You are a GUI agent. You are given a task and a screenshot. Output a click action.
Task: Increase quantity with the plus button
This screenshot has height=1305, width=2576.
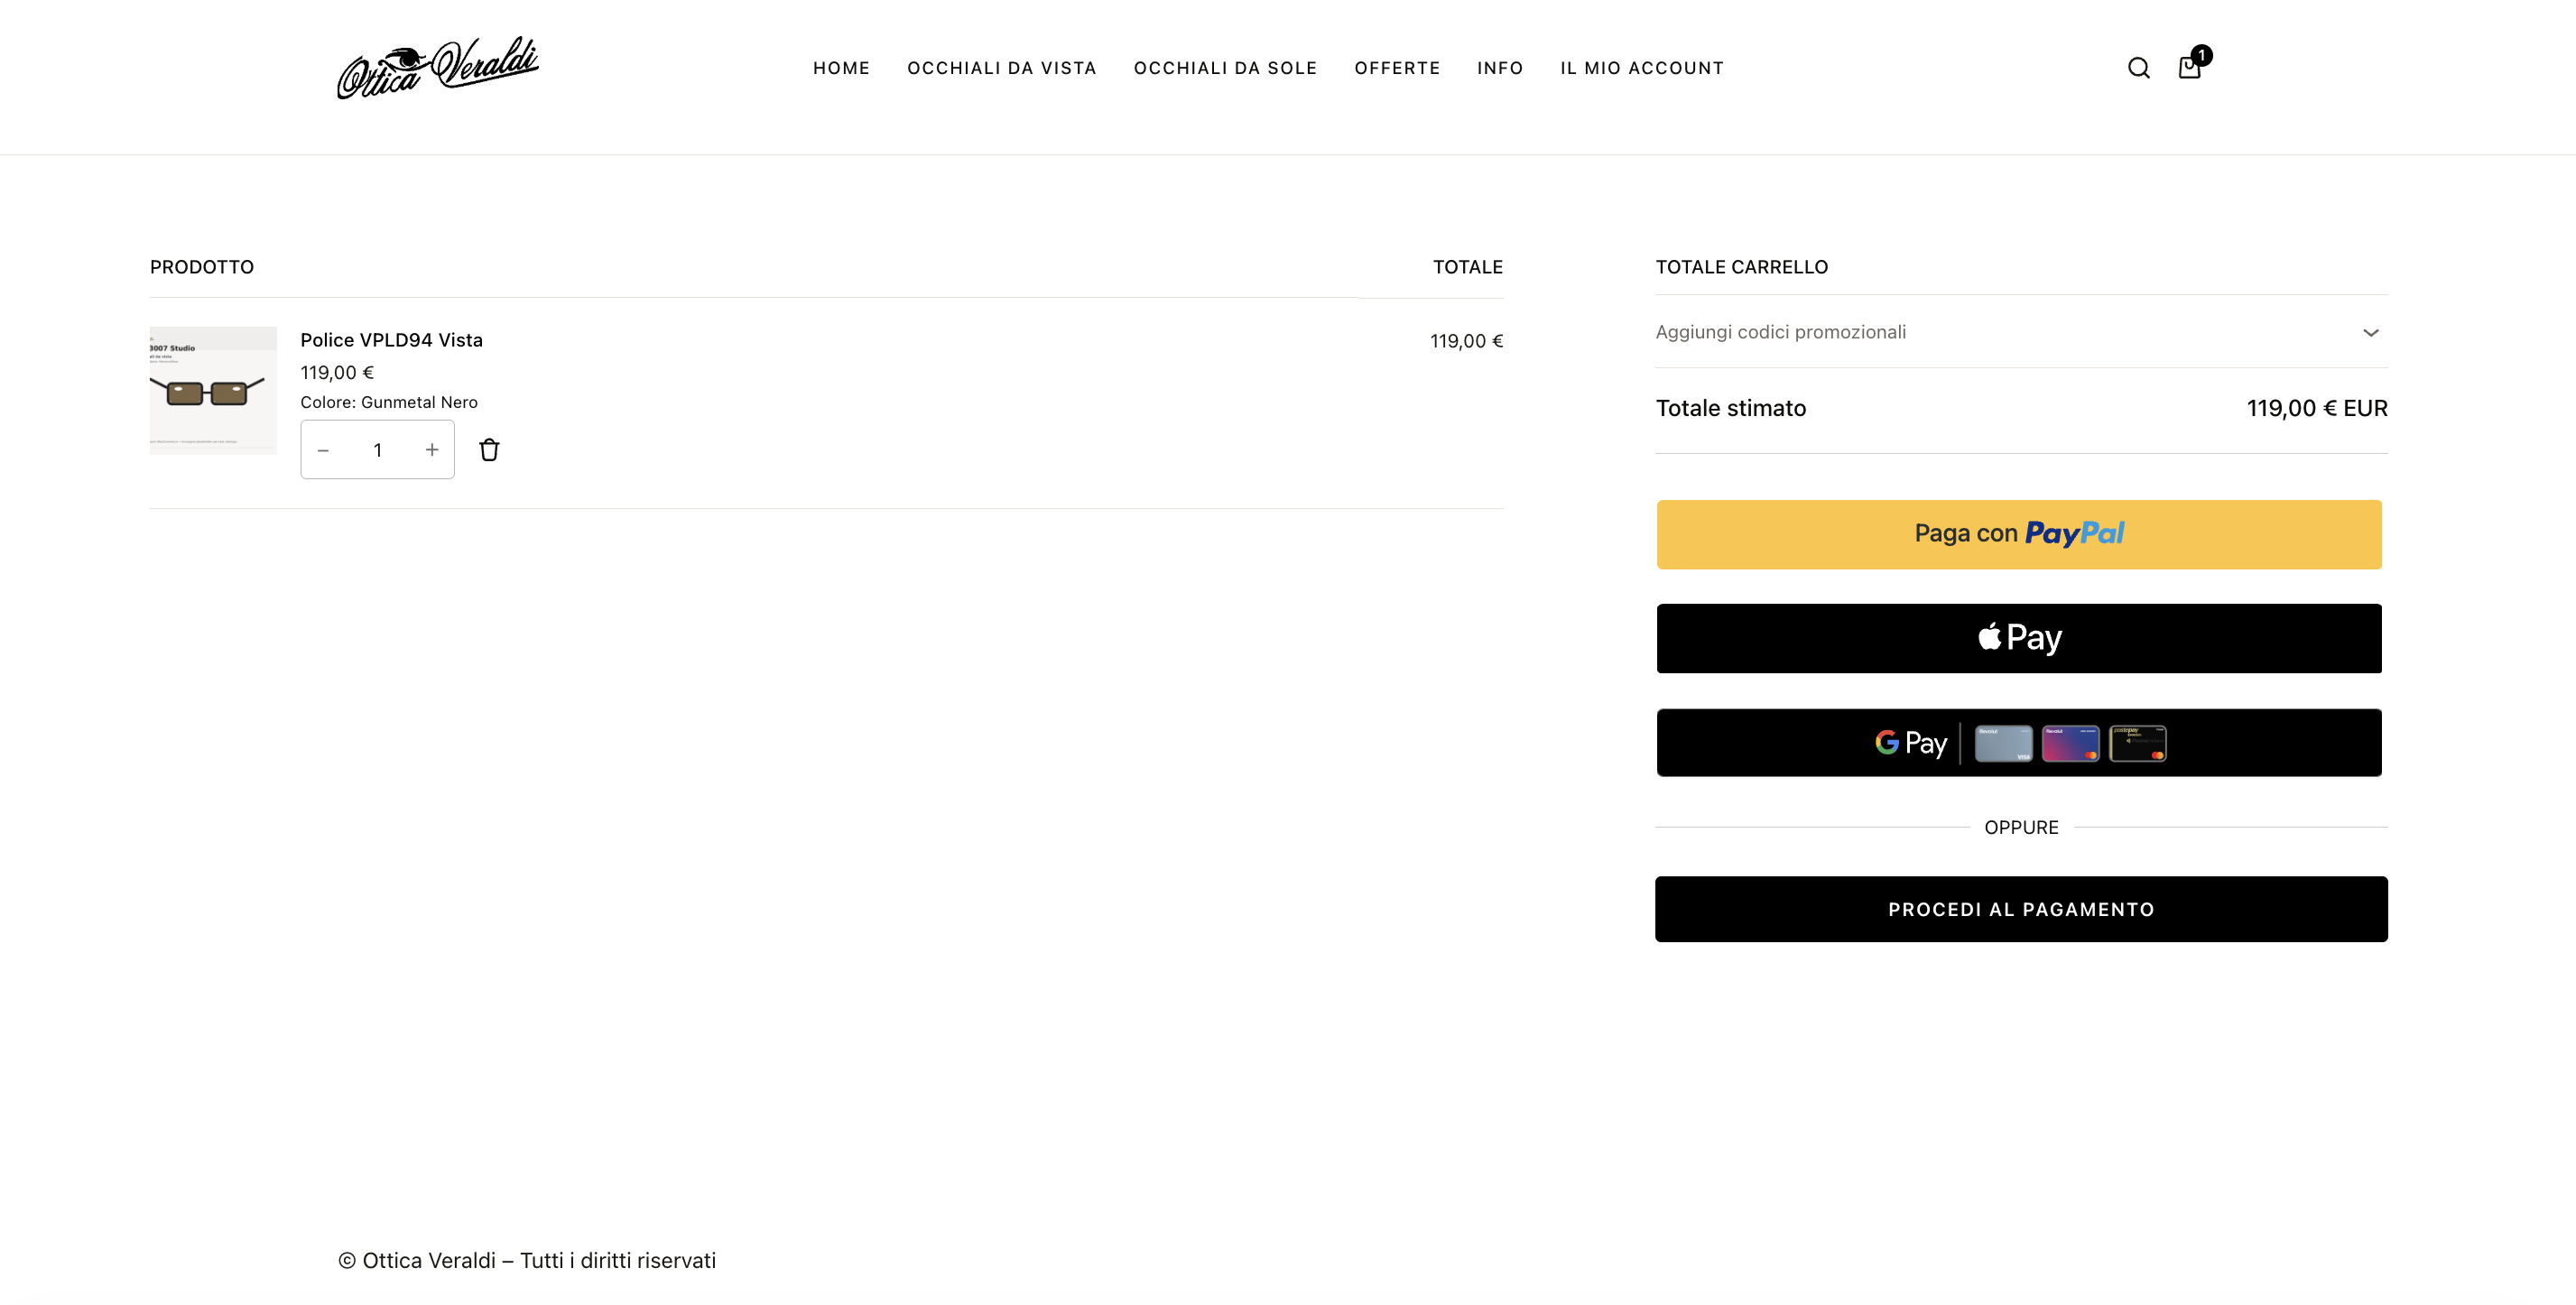pyautogui.click(x=432, y=450)
